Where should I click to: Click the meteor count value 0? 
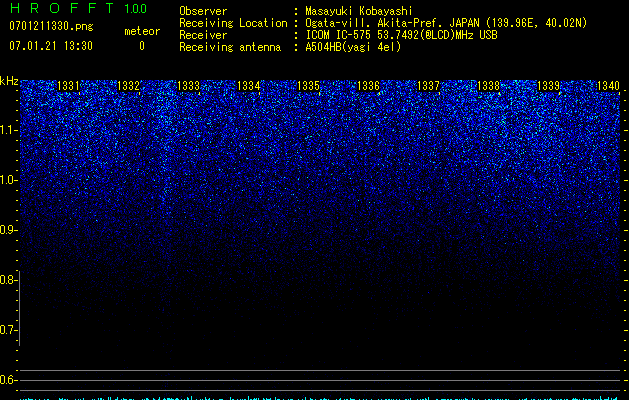tap(142, 46)
